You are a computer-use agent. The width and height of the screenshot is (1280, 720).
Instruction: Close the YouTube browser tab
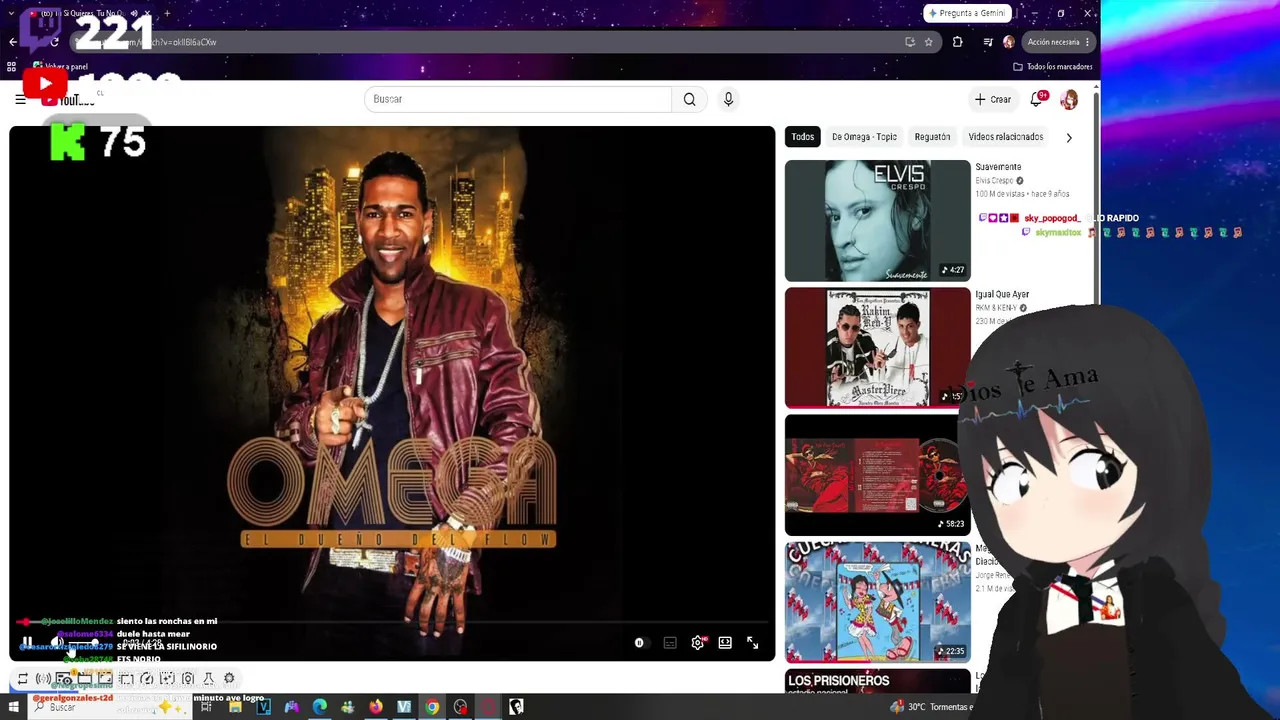(148, 14)
